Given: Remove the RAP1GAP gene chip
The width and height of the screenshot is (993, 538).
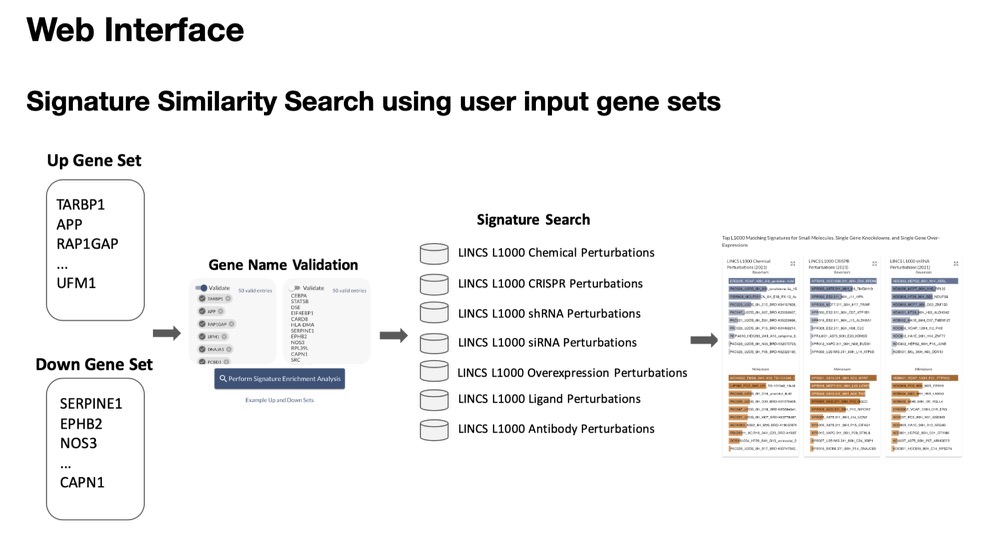Looking at the screenshot, I should [232, 324].
